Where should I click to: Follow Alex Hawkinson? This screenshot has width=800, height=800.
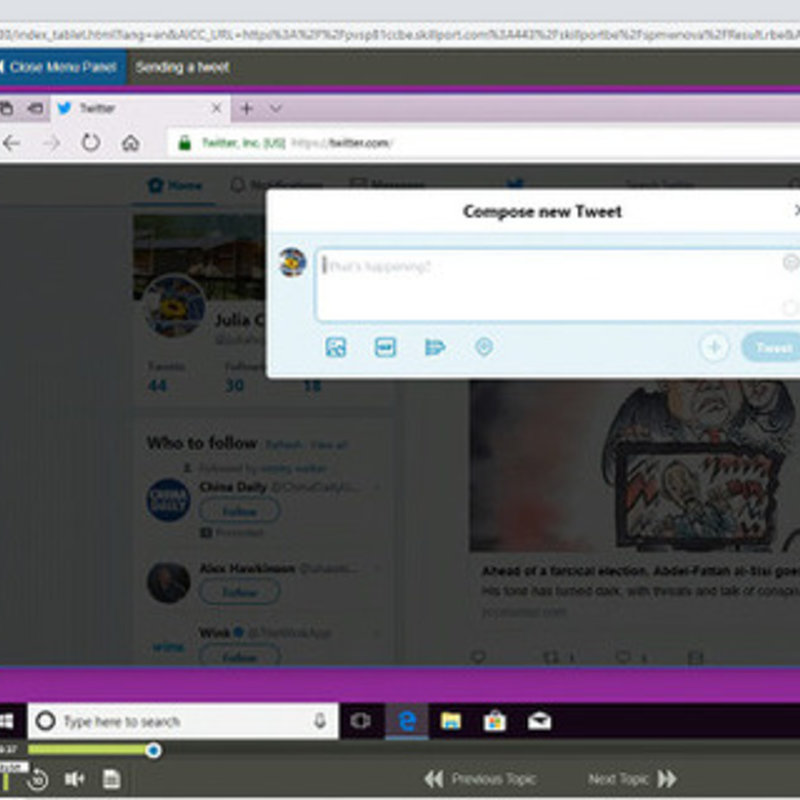pos(239,592)
